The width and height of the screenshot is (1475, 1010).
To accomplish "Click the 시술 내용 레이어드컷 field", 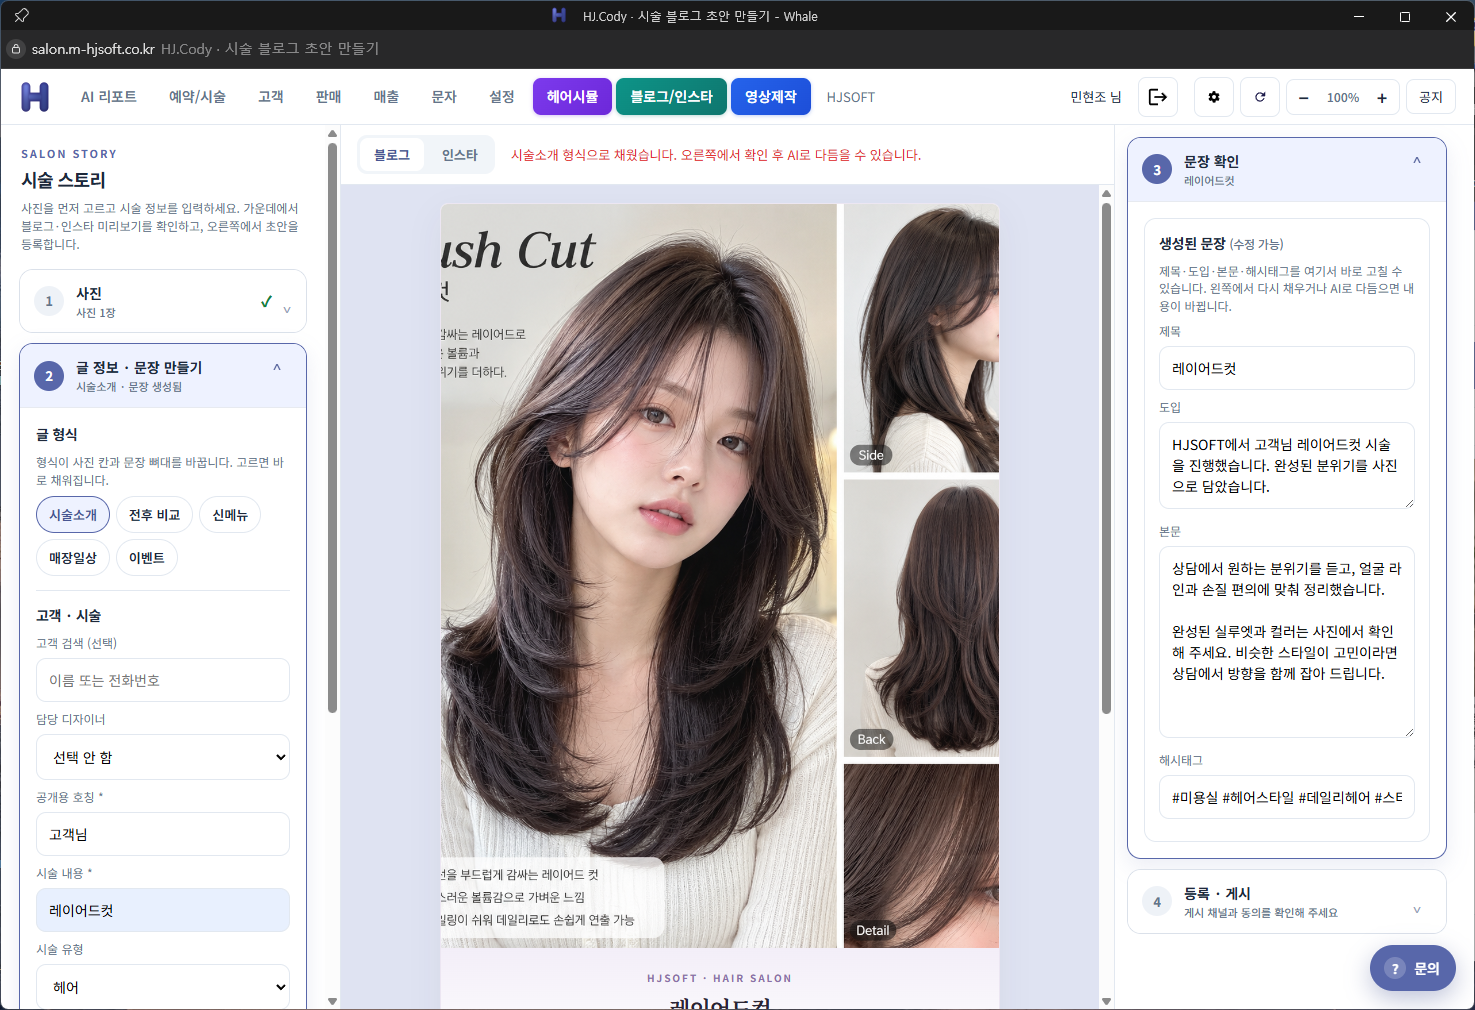I will coord(163,910).
